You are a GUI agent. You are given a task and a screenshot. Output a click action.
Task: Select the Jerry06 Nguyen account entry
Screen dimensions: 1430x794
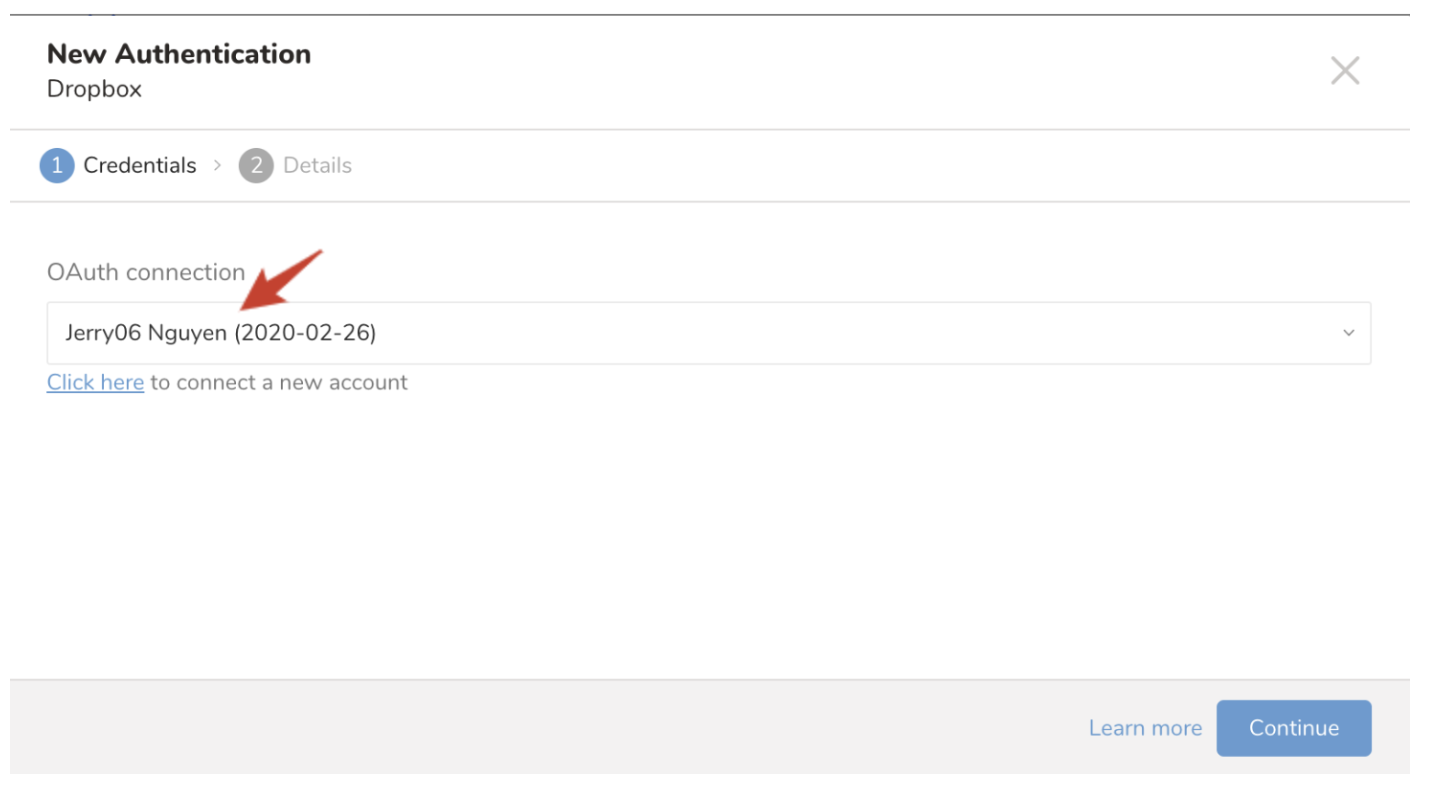[148, 333]
